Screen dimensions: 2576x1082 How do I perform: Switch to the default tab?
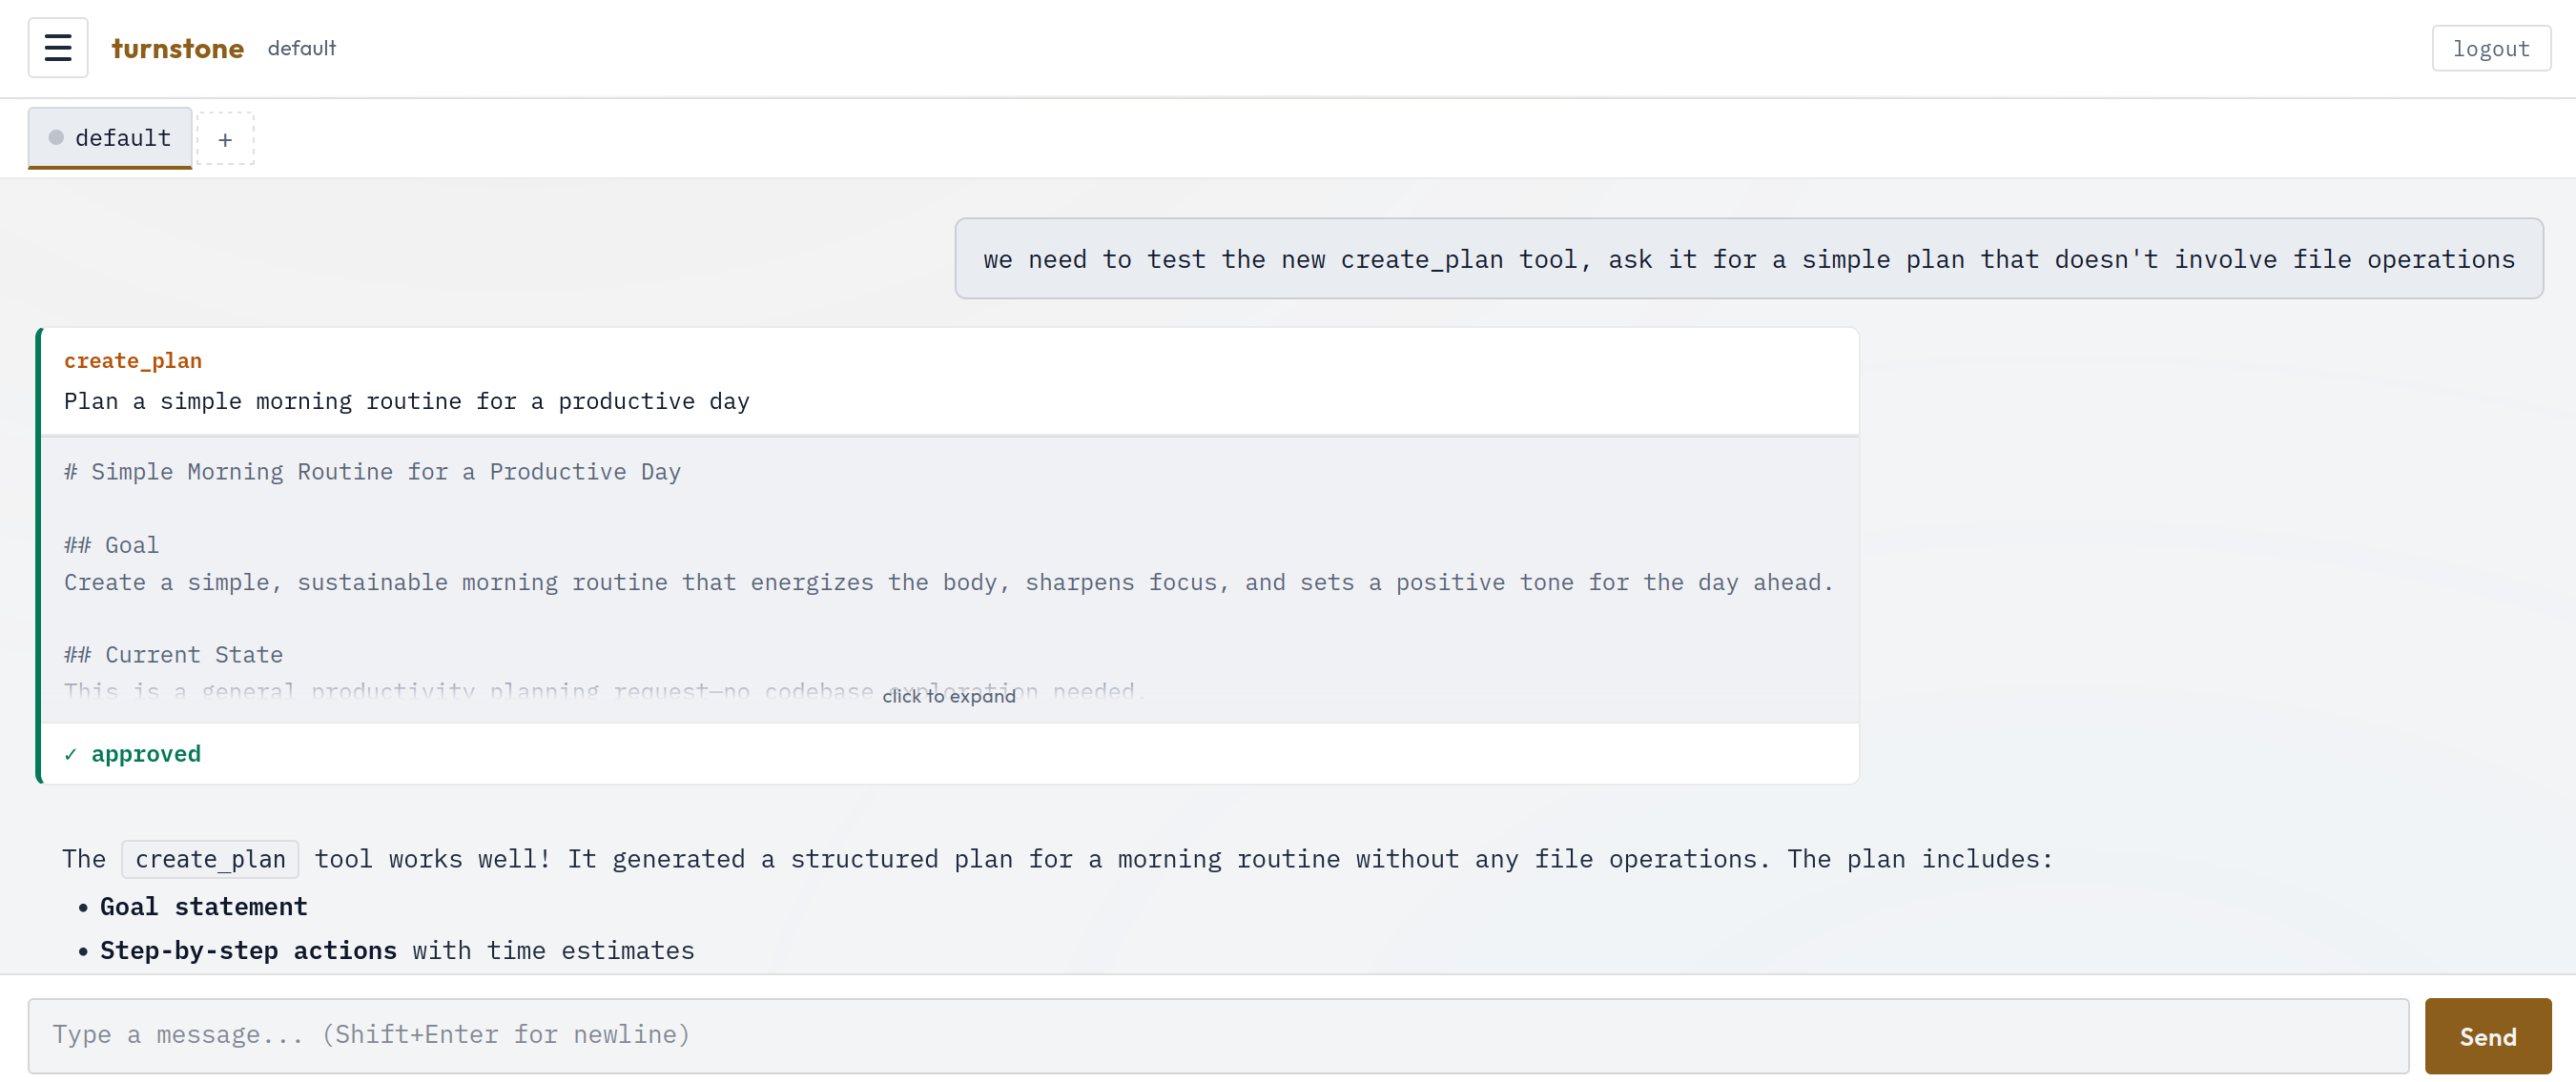coord(122,138)
